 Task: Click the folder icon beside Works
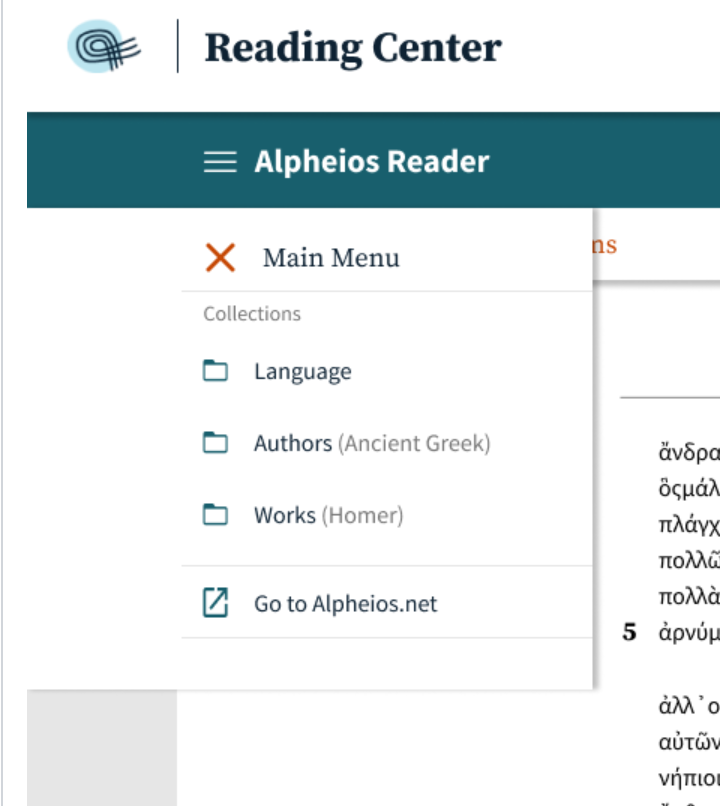pyautogui.click(x=215, y=516)
